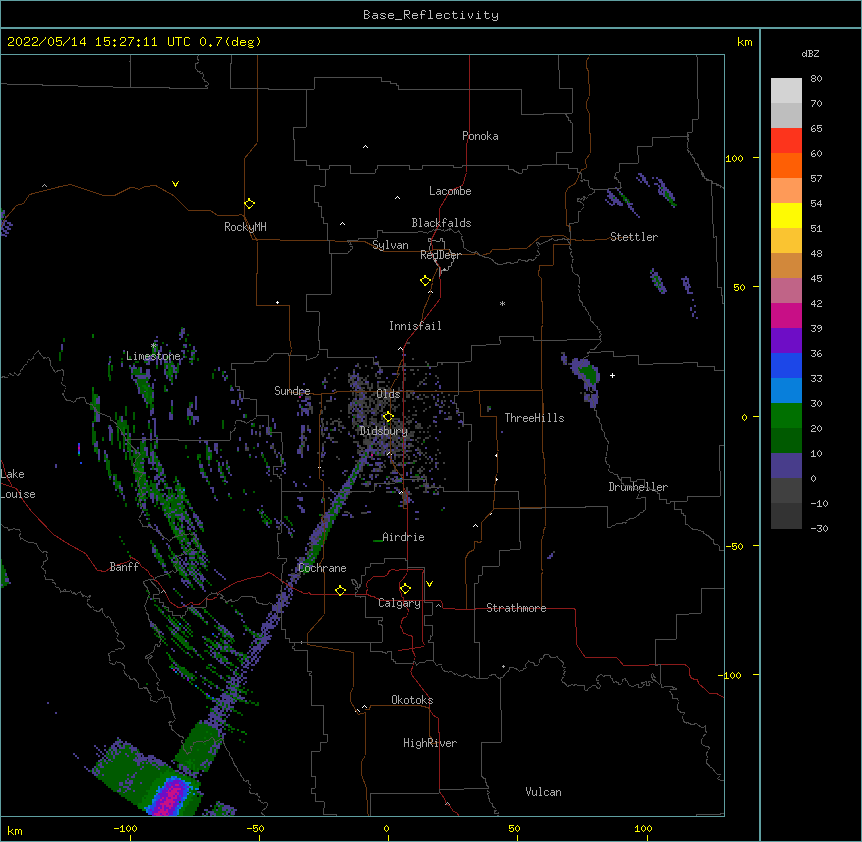Click the Banff label
The height and width of the screenshot is (842, 862).
click(x=124, y=567)
